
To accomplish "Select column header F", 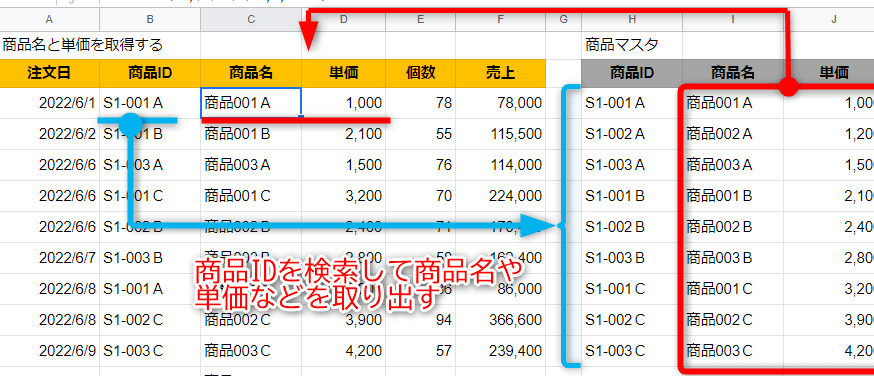I will click(501, 19).
